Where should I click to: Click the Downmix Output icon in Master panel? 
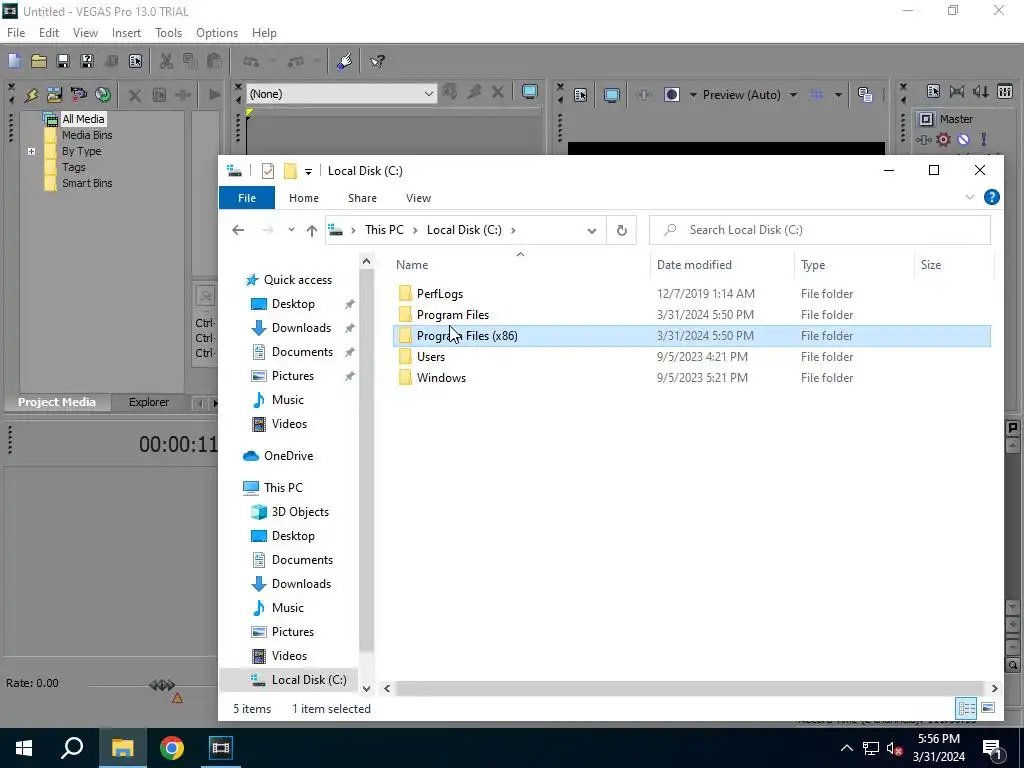coord(957,91)
